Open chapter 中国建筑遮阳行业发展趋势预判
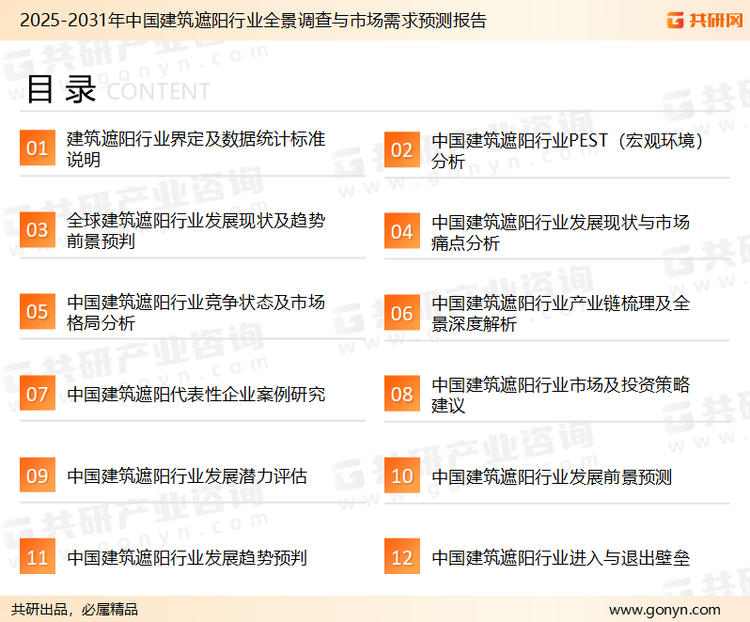The height and width of the screenshot is (622, 750). click(187, 558)
